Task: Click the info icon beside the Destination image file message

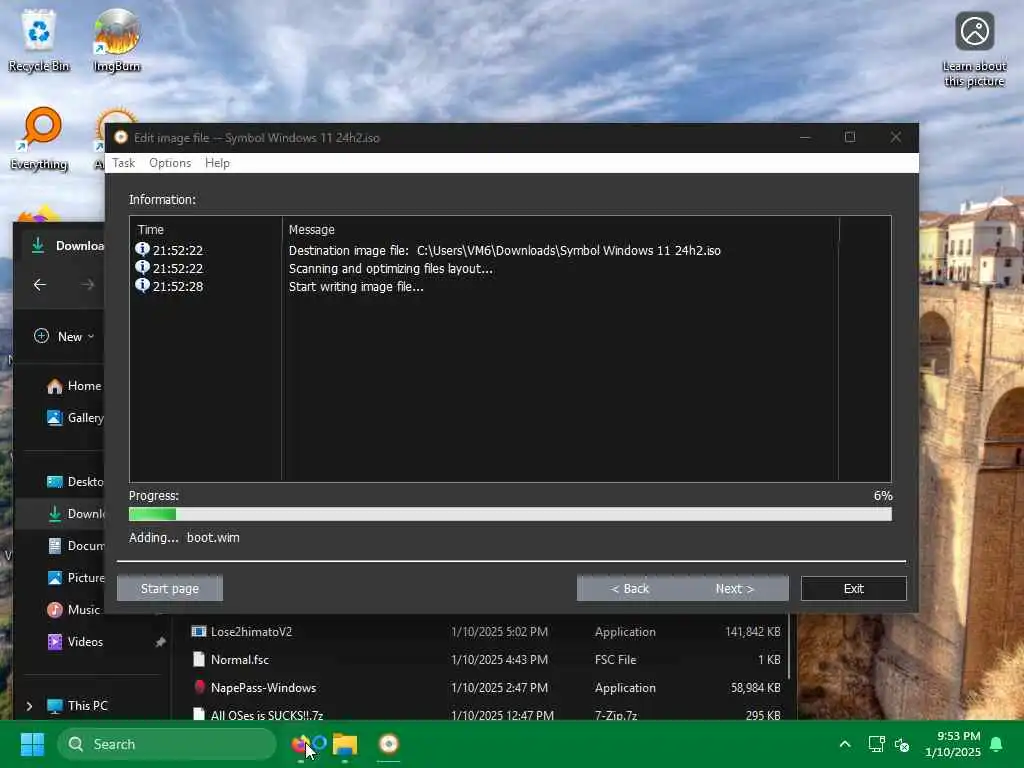Action: point(142,249)
